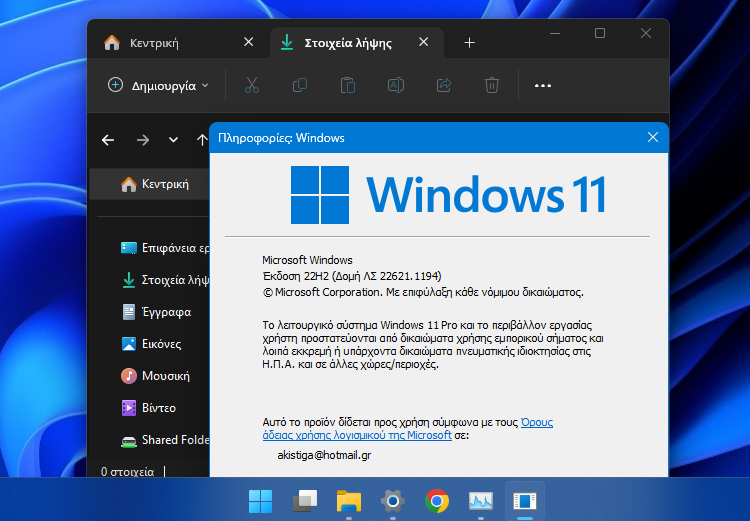750x521 pixels.
Task: Go back with the left arrow
Action: pos(108,140)
